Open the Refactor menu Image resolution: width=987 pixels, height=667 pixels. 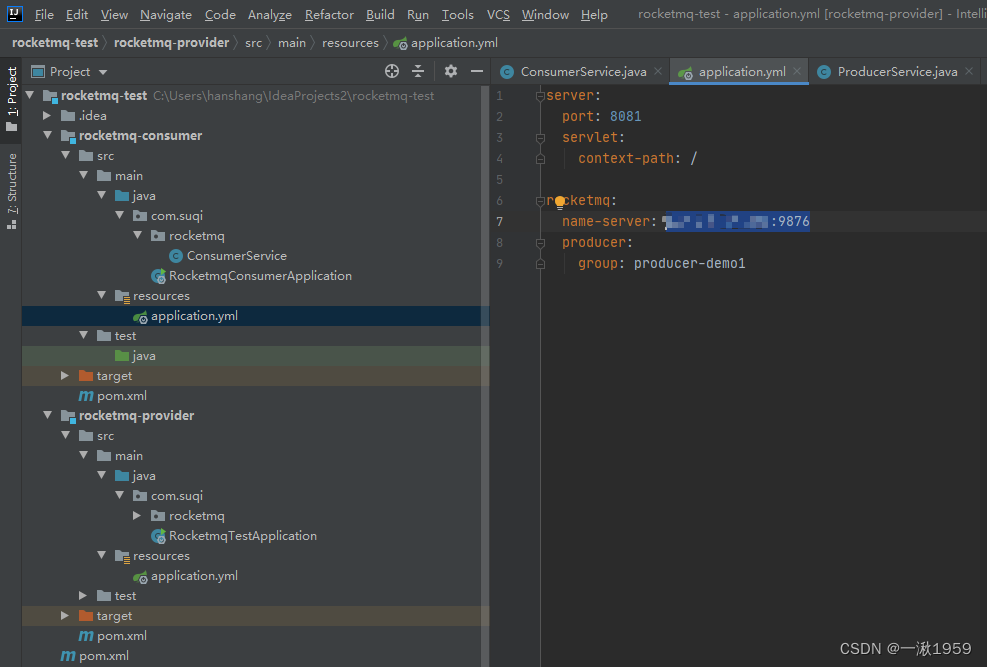pyautogui.click(x=329, y=14)
